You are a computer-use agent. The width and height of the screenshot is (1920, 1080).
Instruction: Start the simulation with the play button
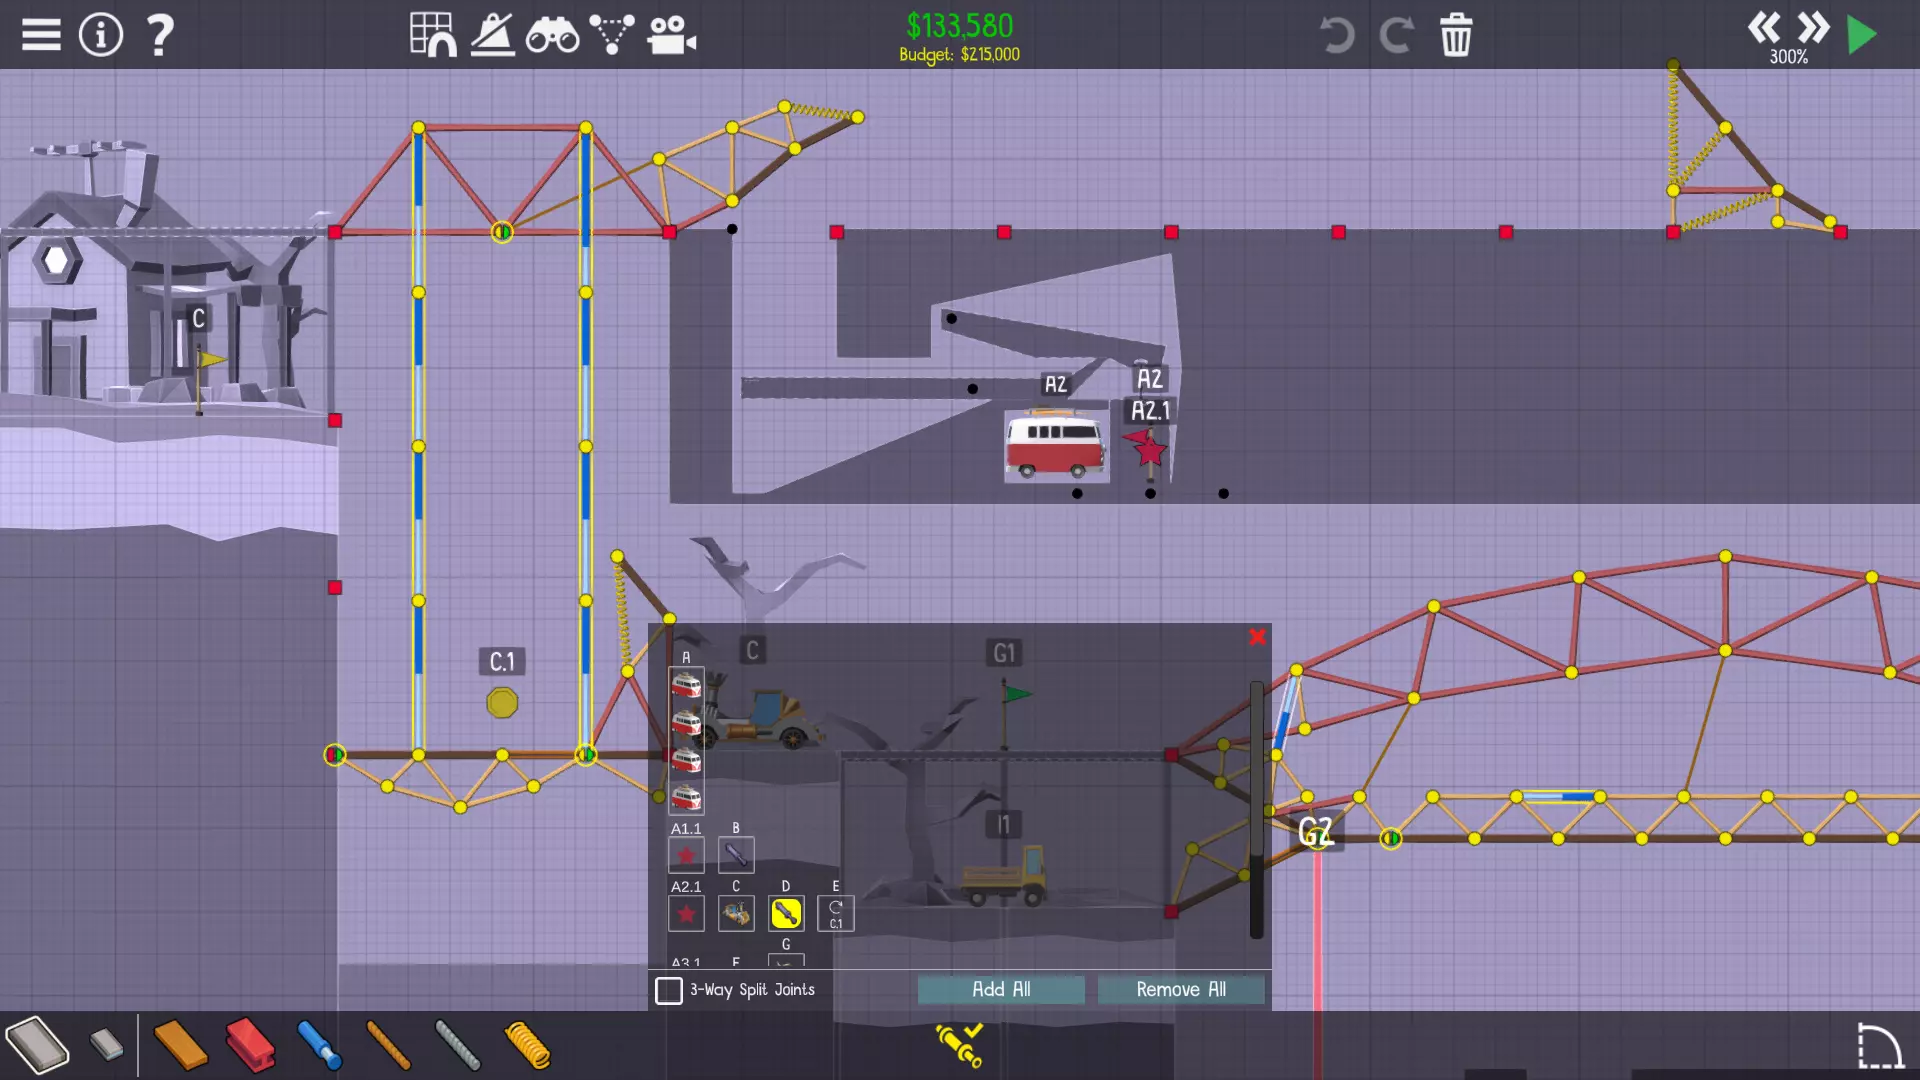click(1861, 35)
